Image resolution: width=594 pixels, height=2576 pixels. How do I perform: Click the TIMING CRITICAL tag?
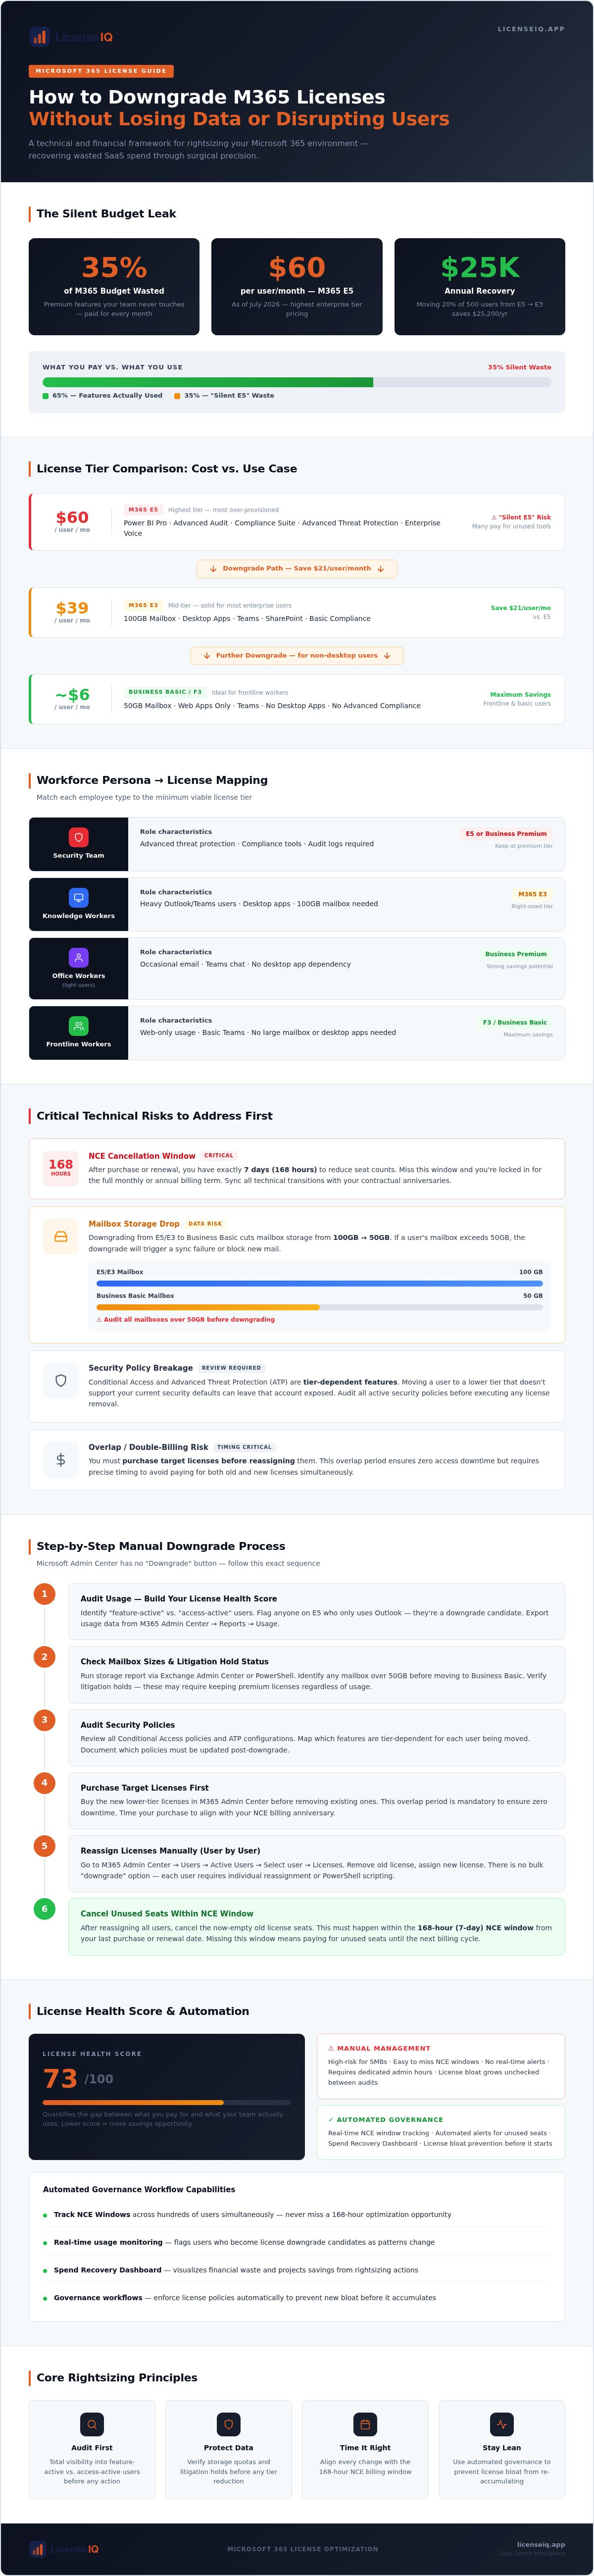(x=244, y=1447)
